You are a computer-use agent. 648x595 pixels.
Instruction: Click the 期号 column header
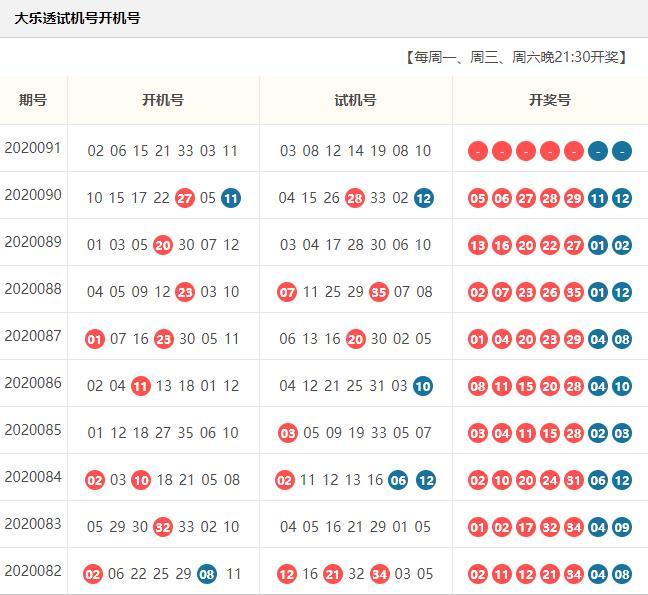click(33, 100)
